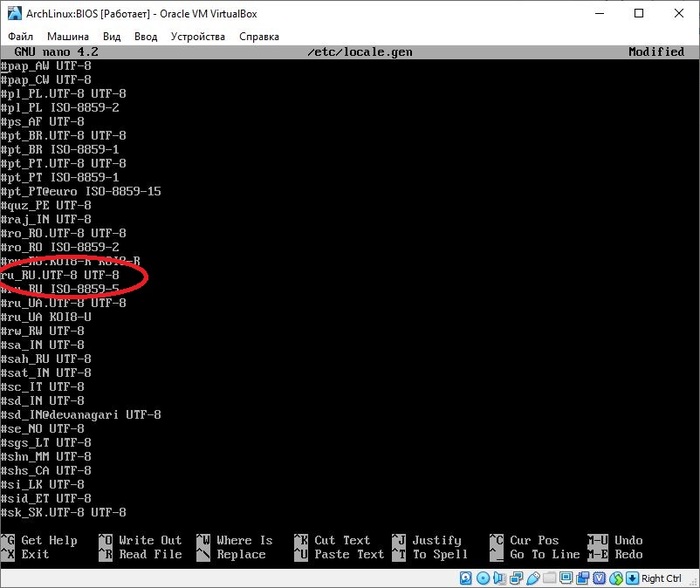Viewport: 700px width, 588px height.
Task: Click the Paste Text shortcut label
Action: (x=349, y=554)
